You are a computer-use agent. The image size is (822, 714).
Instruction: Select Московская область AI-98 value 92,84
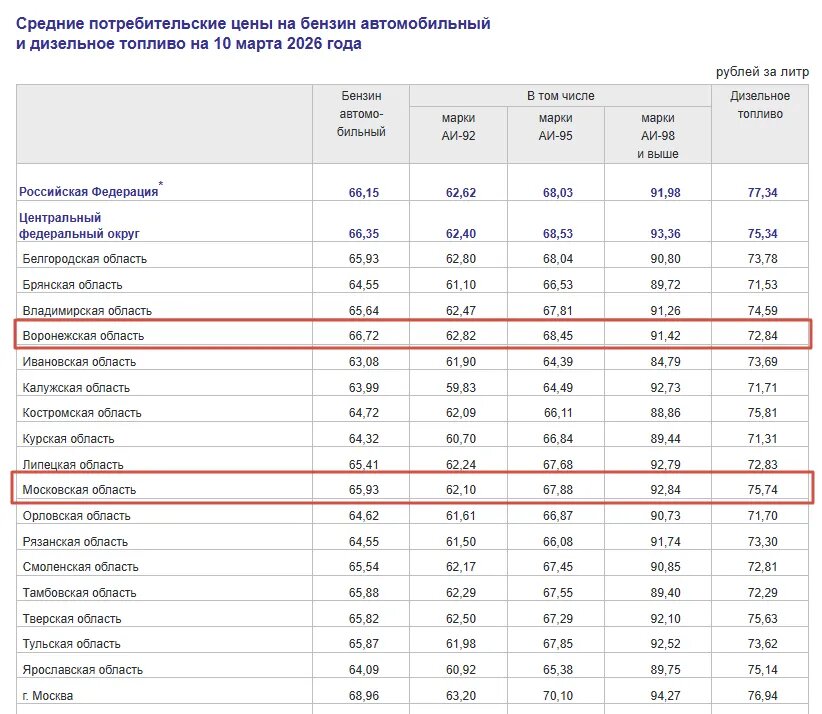(665, 490)
